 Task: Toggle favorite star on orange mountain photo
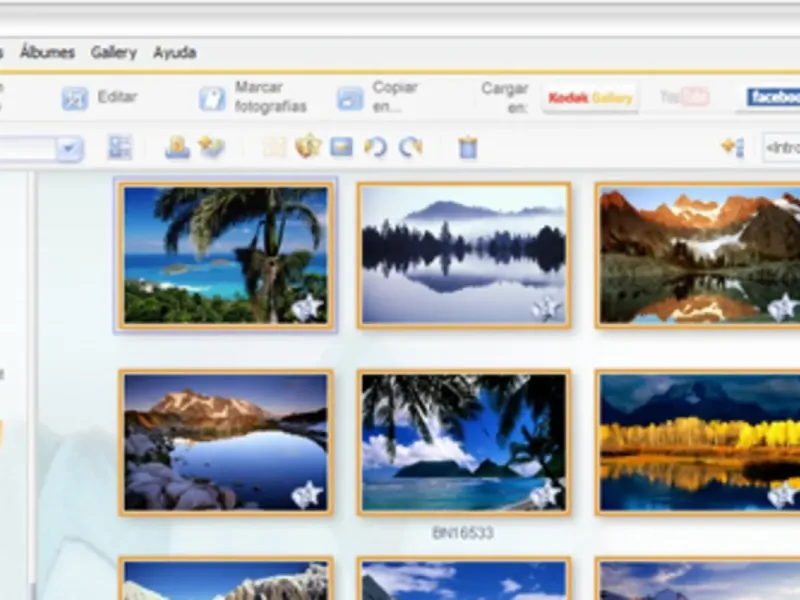[783, 309]
